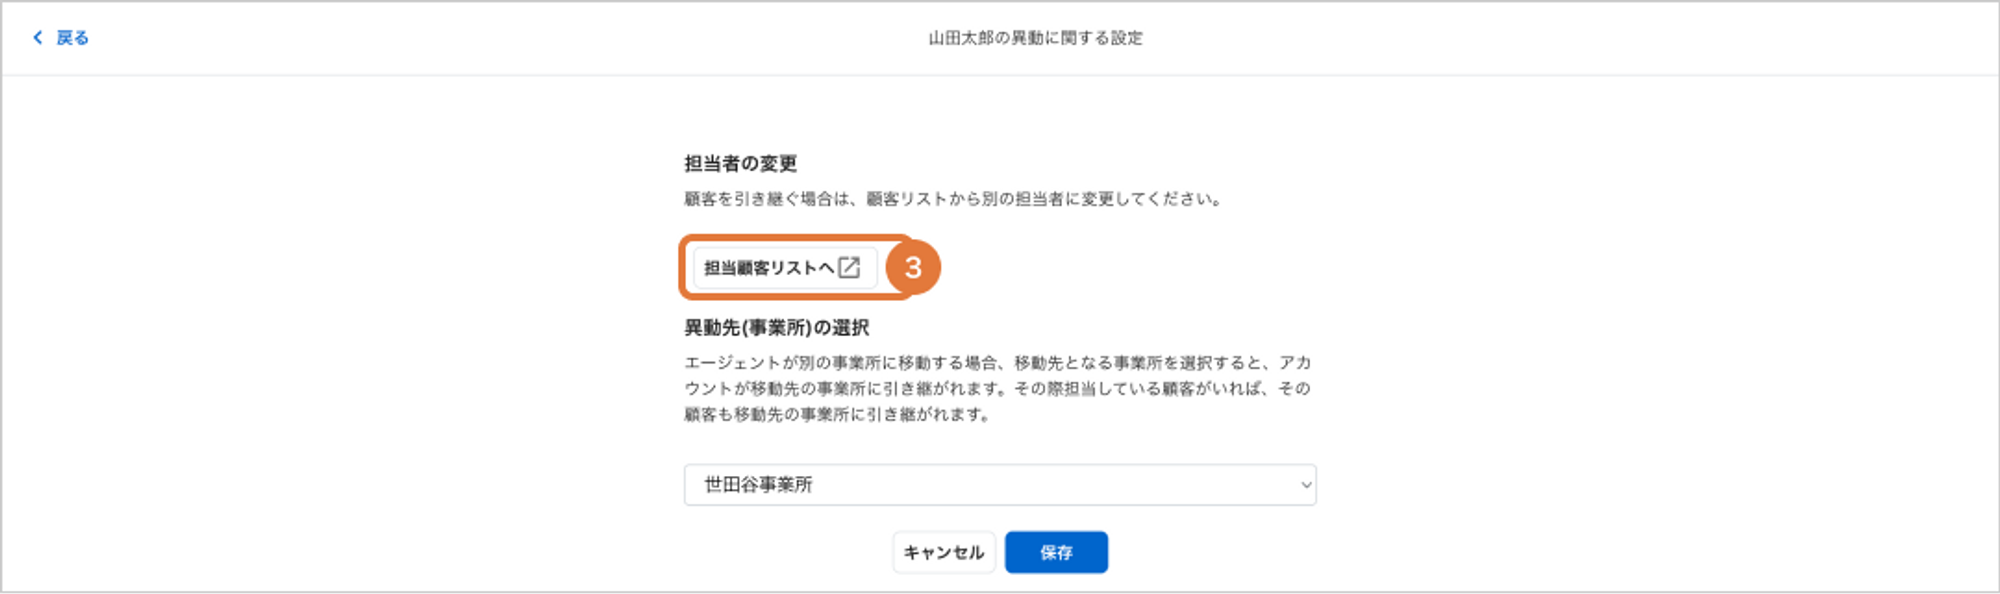Click the paragraph line starting エージェントが別の事業所
The height and width of the screenshot is (594, 2000).
[x=997, y=362]
